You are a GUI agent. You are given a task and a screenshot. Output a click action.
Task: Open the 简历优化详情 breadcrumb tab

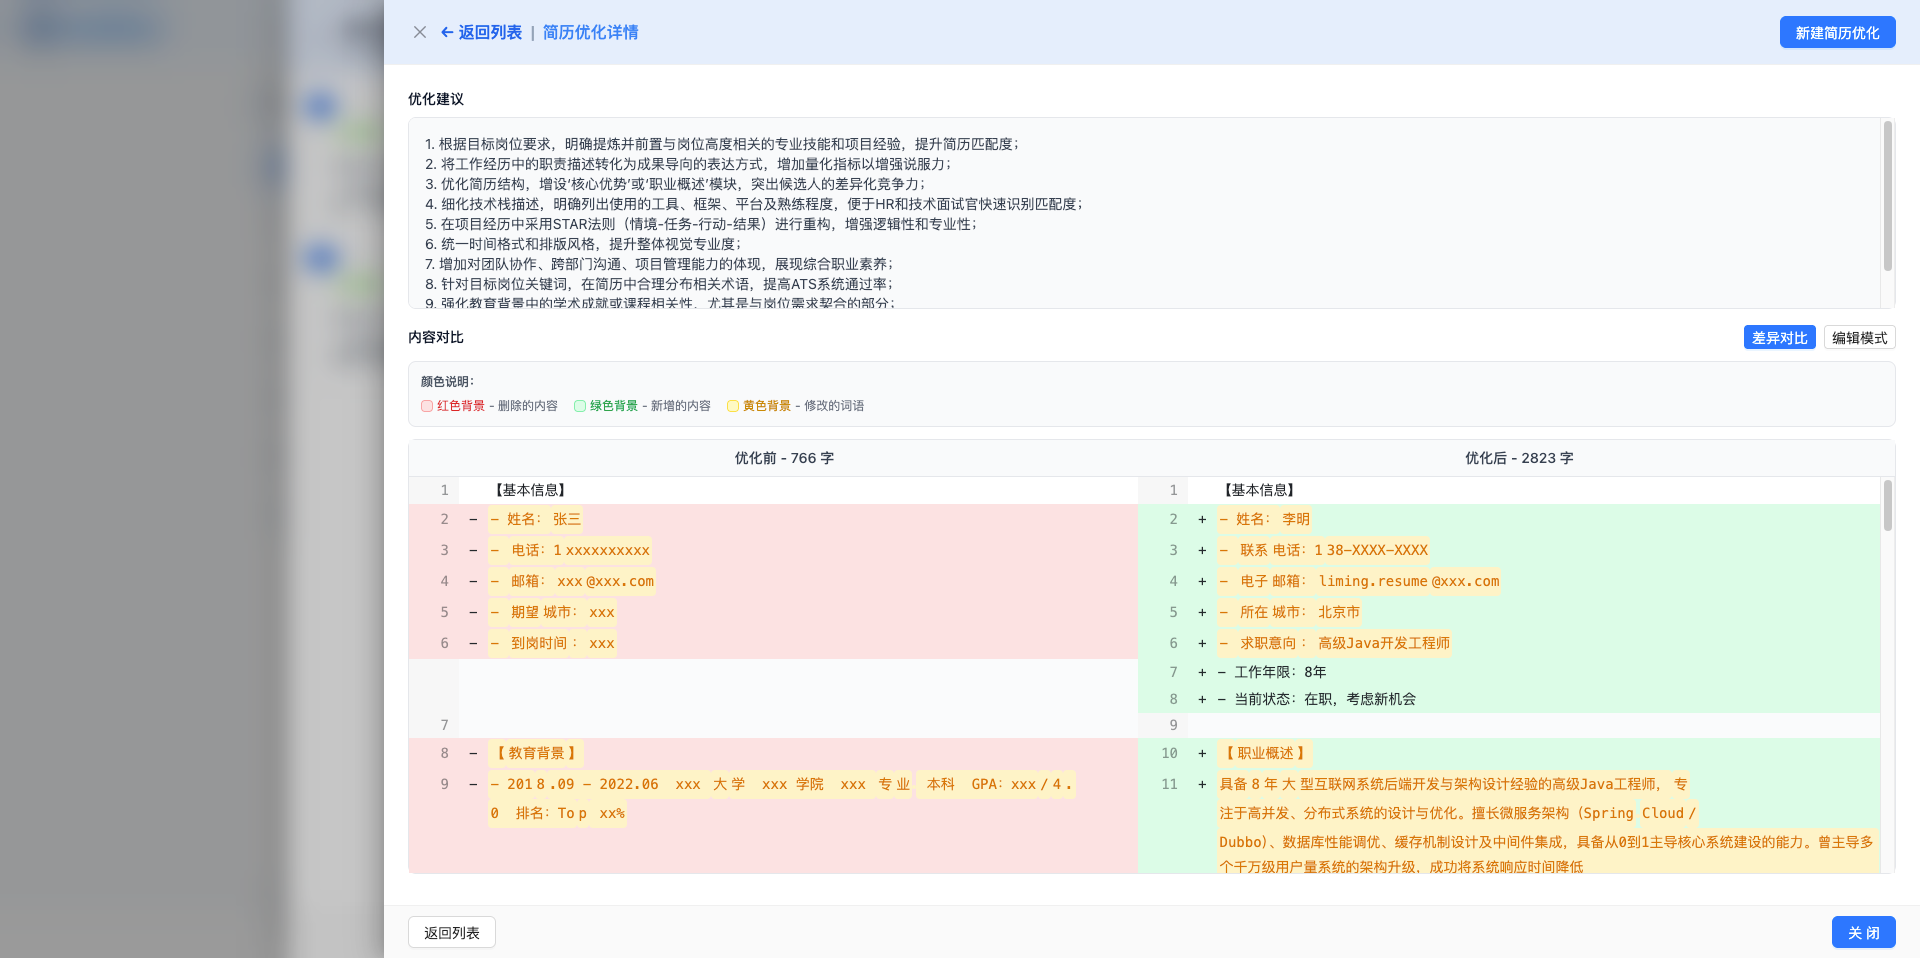[589, 32]
